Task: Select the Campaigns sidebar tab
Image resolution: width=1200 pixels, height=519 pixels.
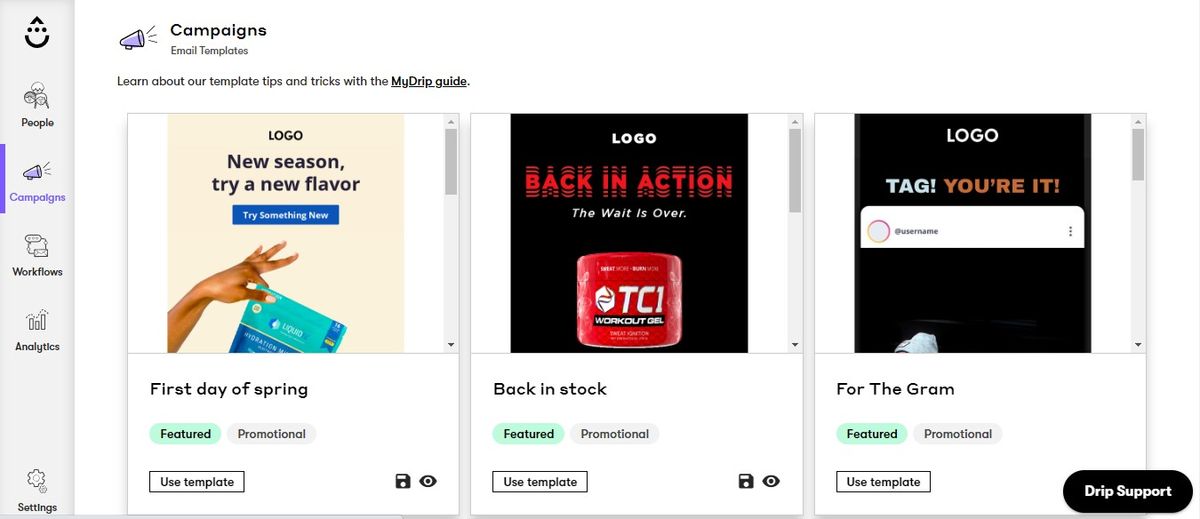Action: pos(37,182)
